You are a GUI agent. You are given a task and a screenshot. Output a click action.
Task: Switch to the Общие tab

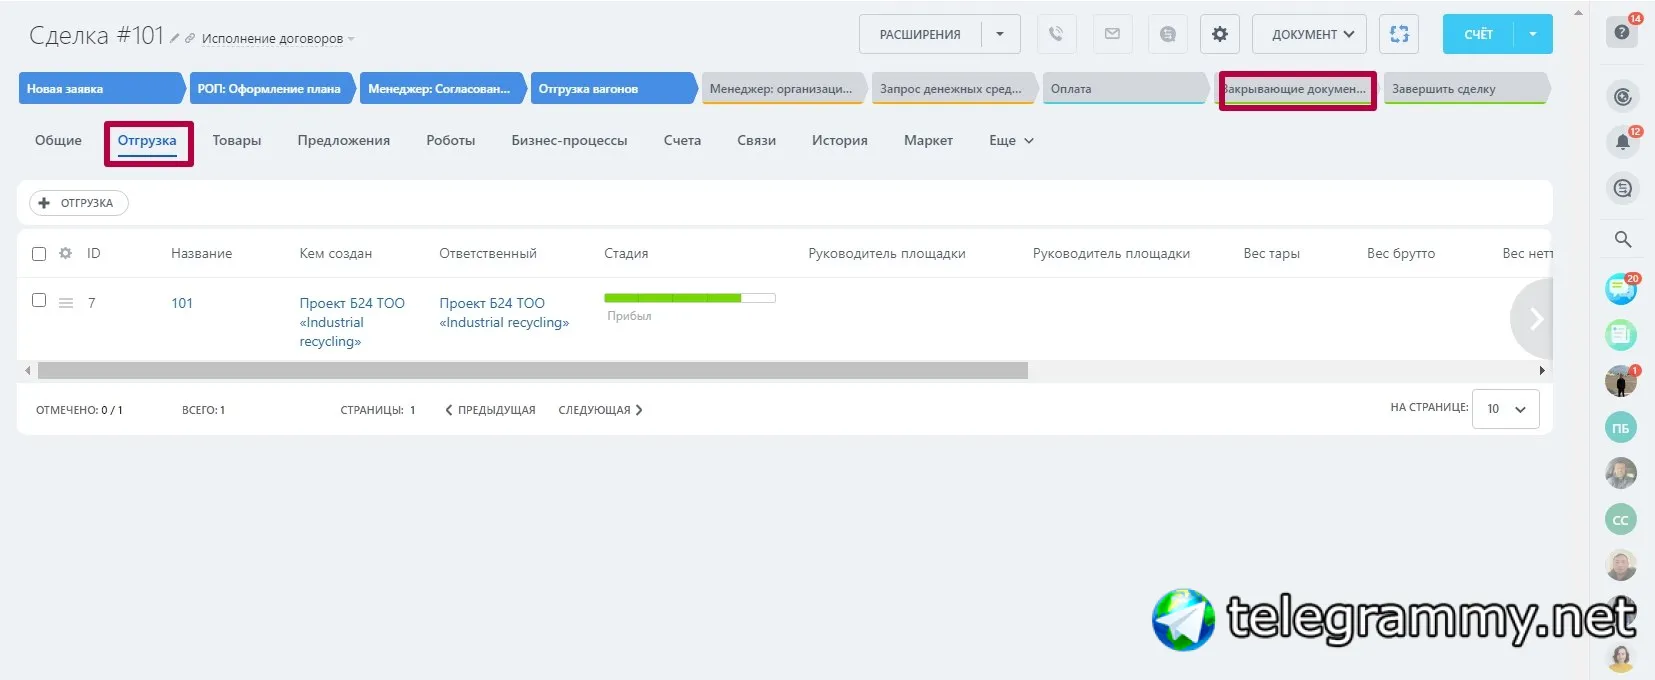58,141
